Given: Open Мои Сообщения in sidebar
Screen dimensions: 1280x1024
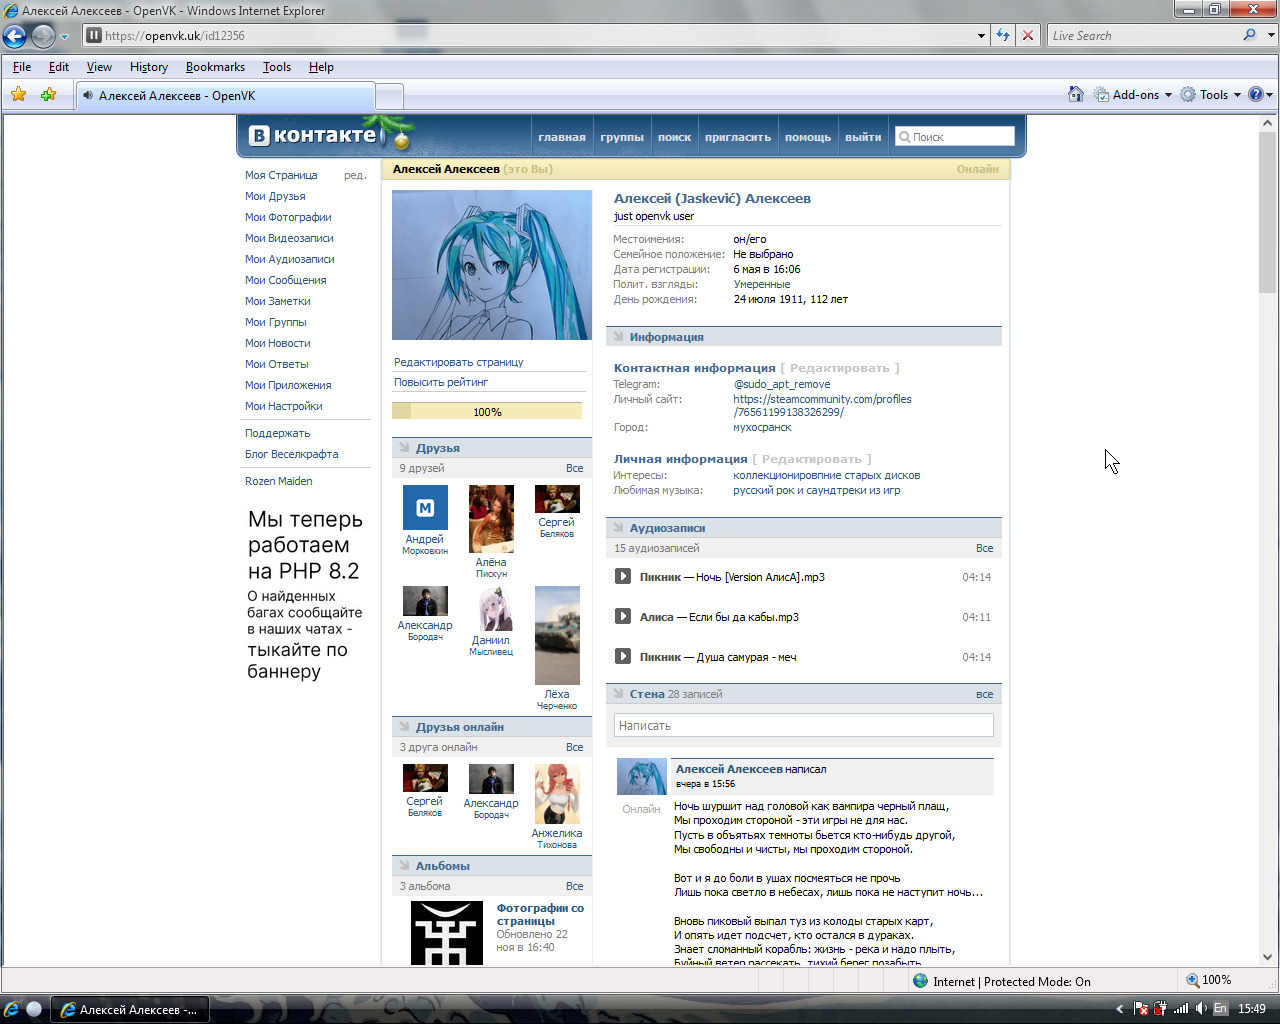Looking at the screenshot, I should [x=286, y=280].
